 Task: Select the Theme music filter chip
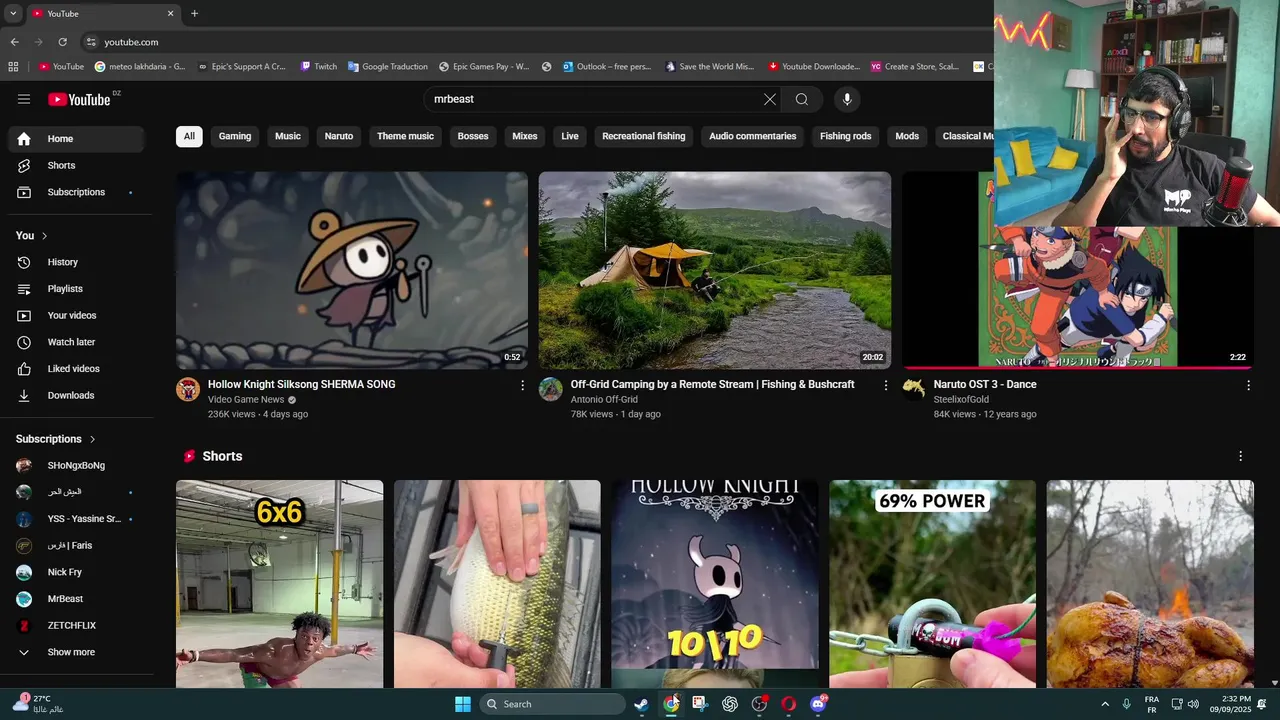coord(405,136)
